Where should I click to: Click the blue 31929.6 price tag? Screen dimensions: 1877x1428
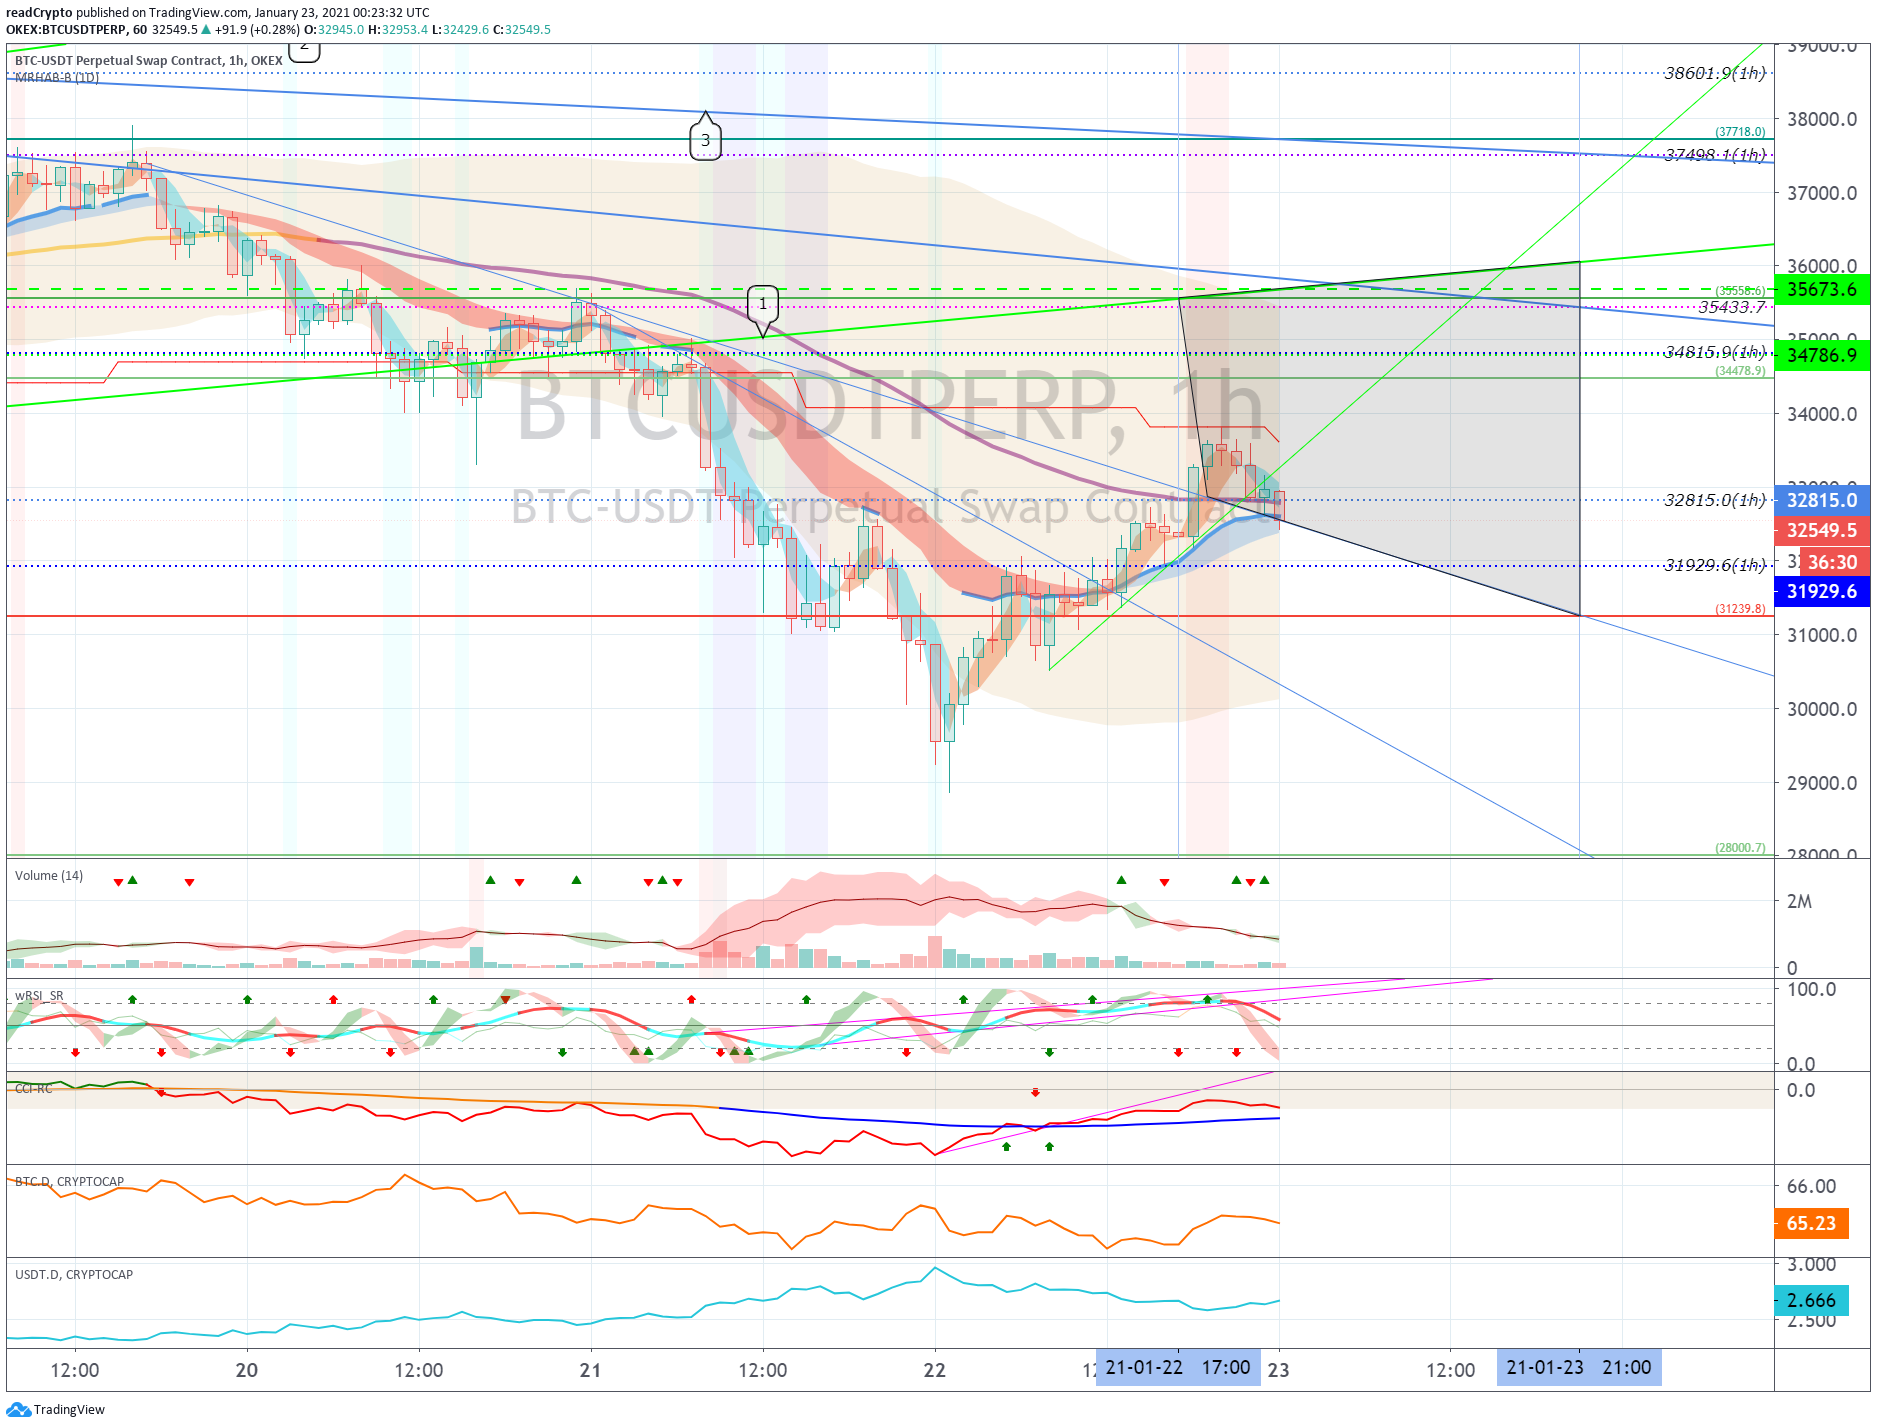[1822, 591]
